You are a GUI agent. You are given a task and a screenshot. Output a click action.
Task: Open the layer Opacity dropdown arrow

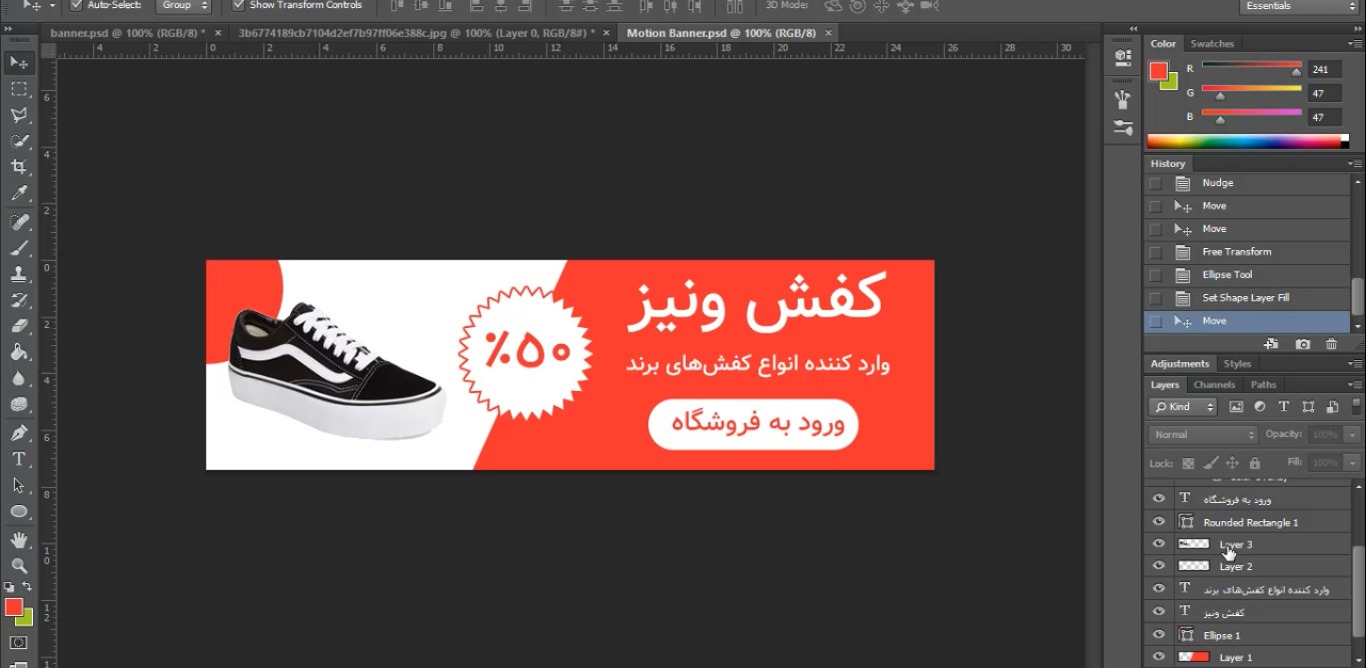[x=1353, y=435]
